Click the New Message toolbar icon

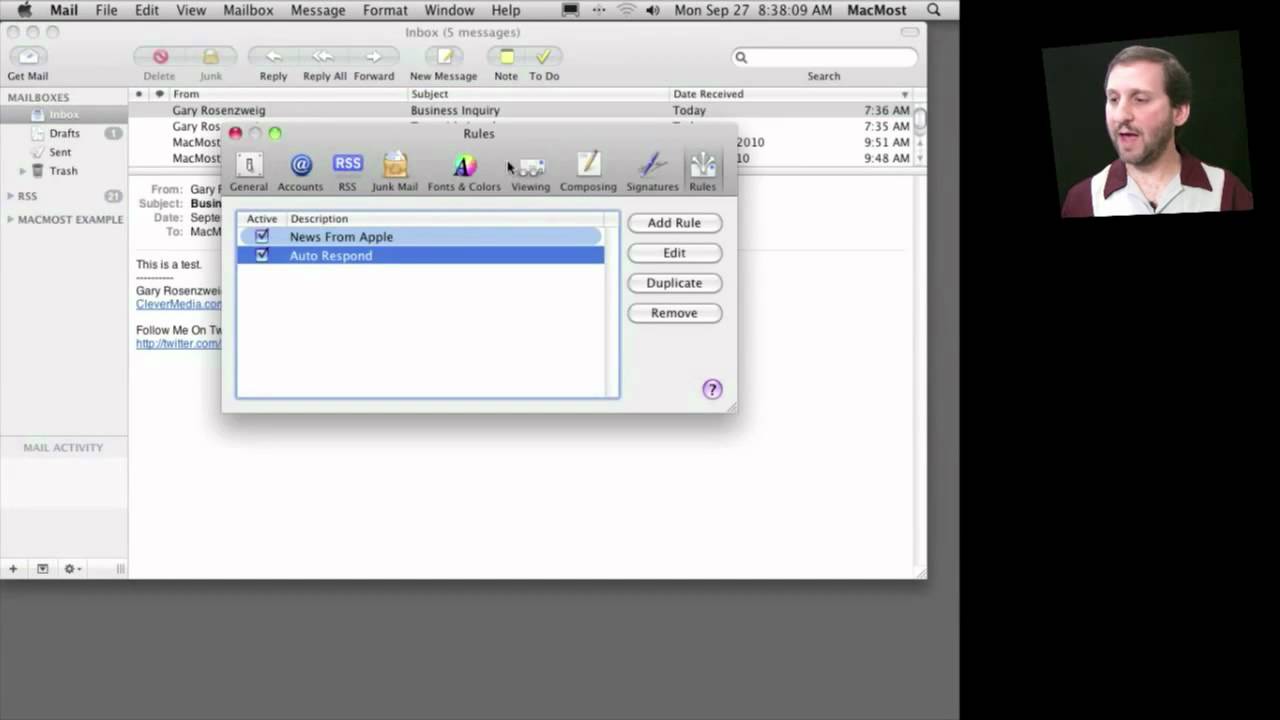444,57
